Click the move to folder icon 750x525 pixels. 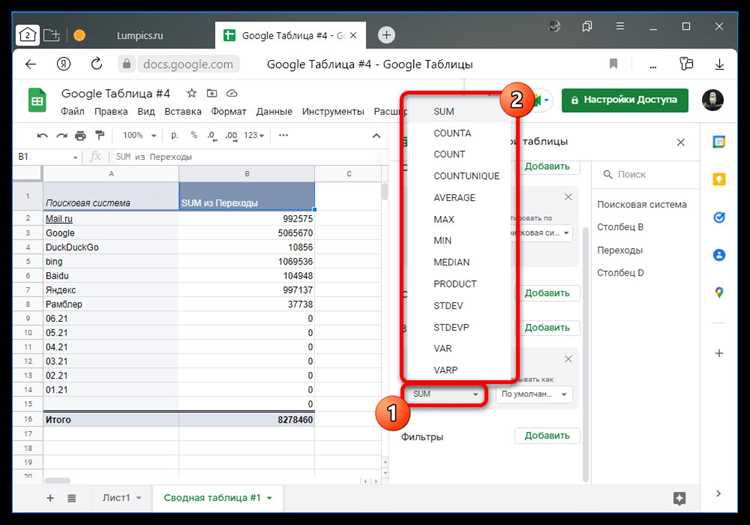(212, 93)
